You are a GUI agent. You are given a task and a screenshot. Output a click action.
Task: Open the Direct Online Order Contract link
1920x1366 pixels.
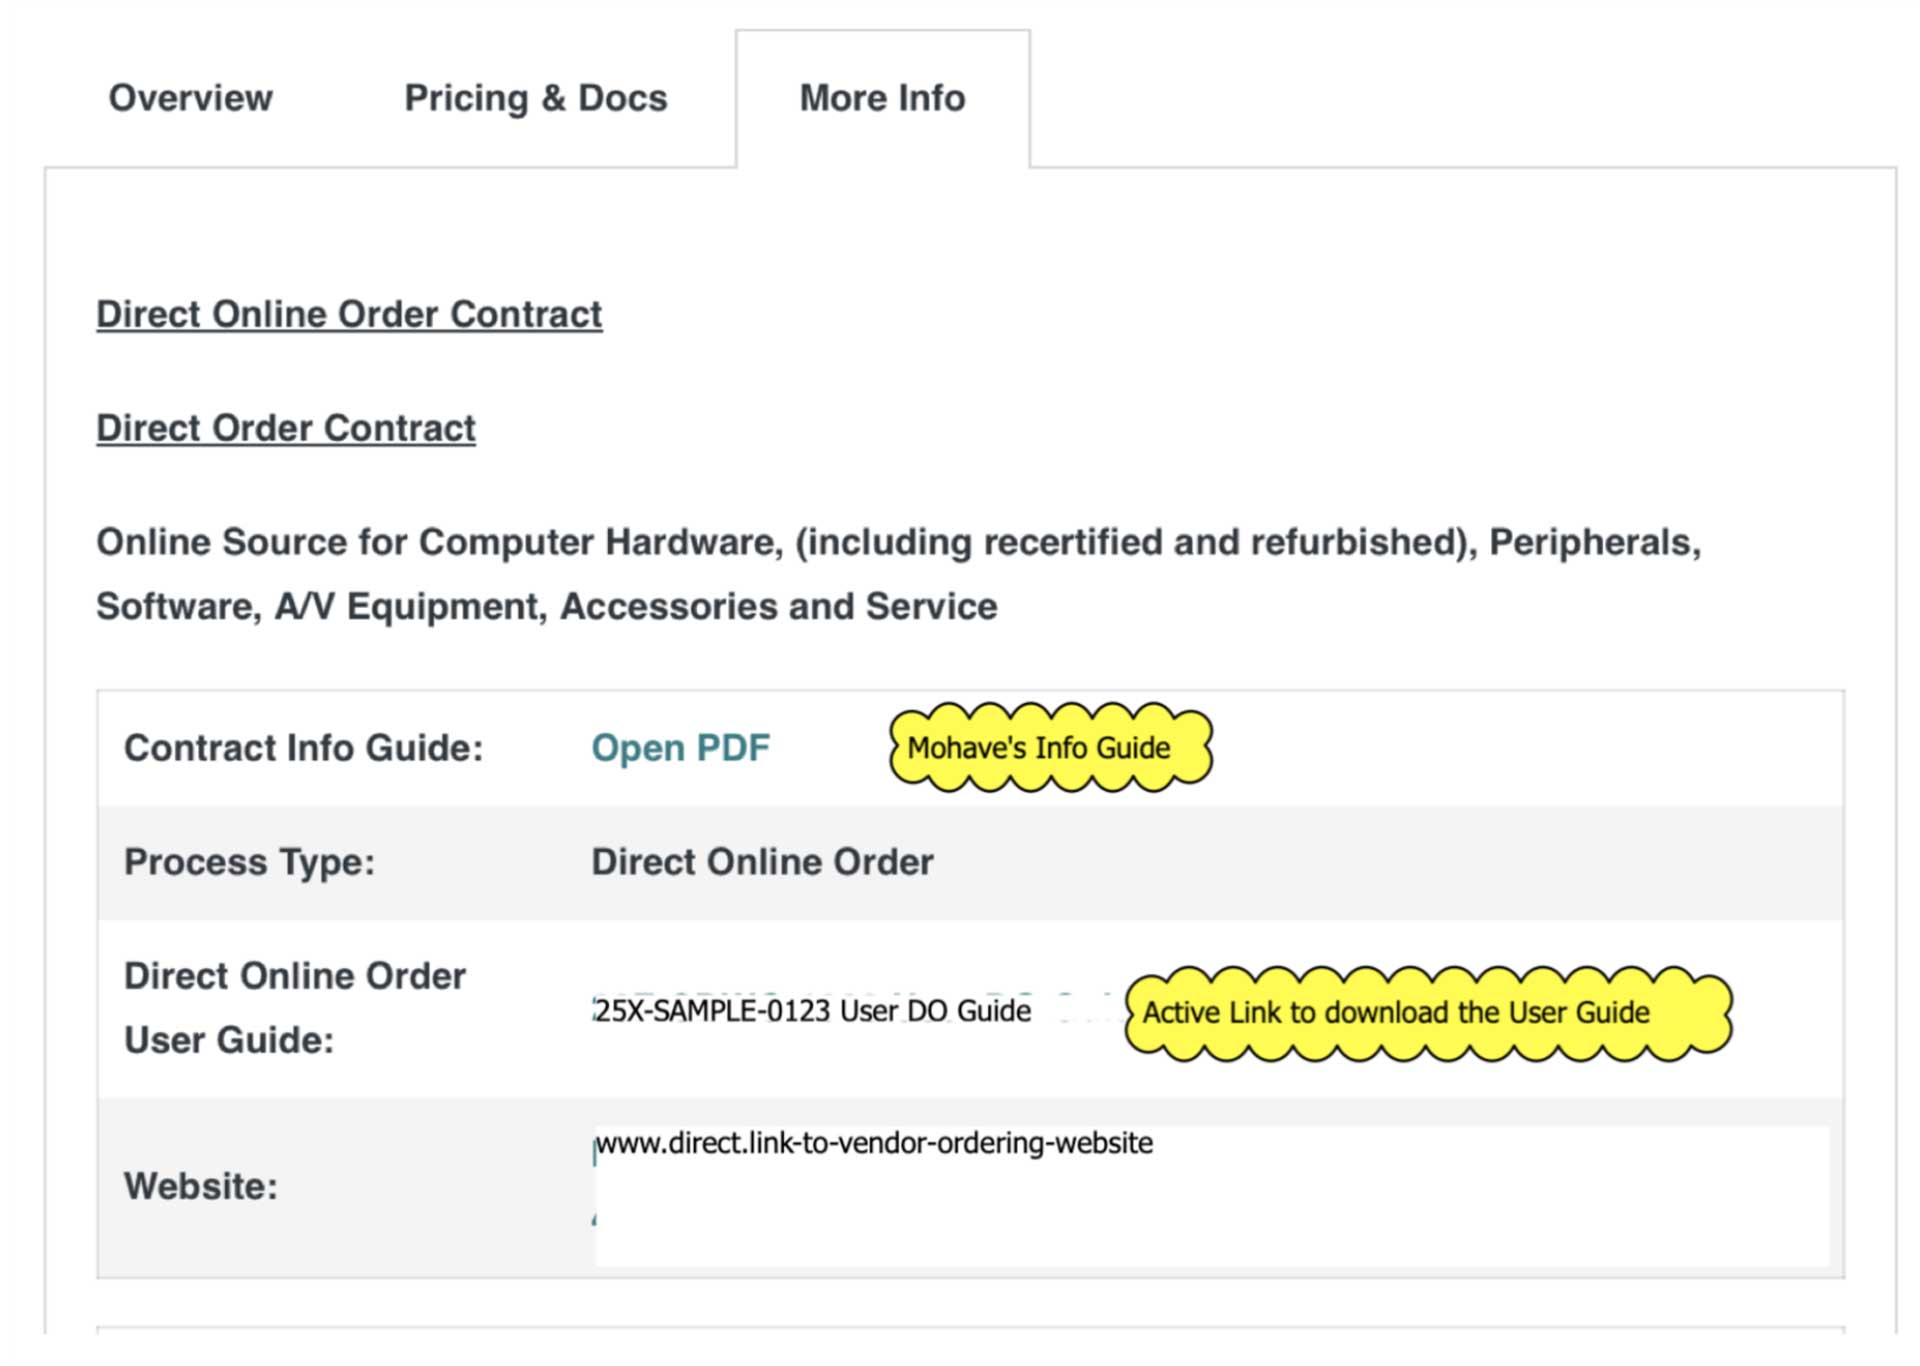[349, 314]
